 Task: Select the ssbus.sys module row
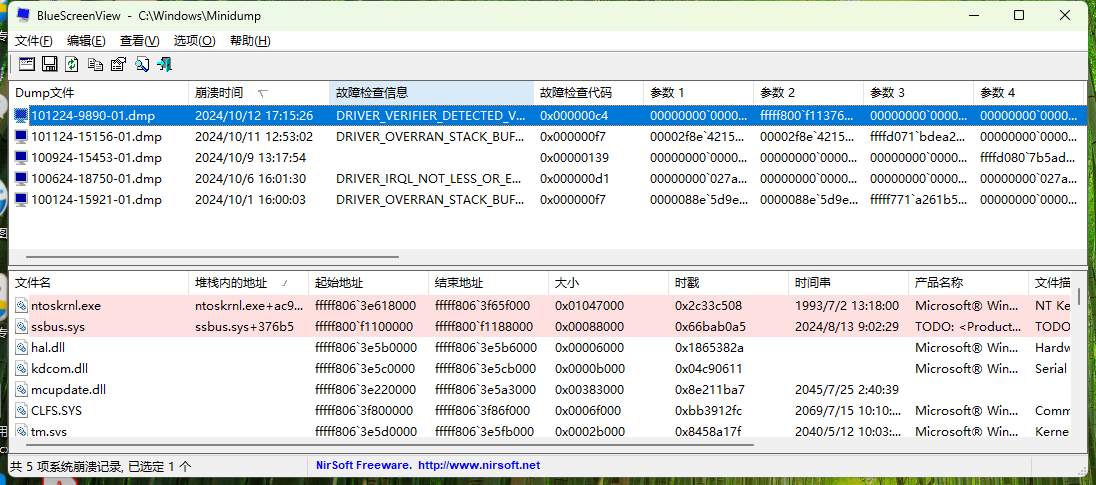pos(540,326)
